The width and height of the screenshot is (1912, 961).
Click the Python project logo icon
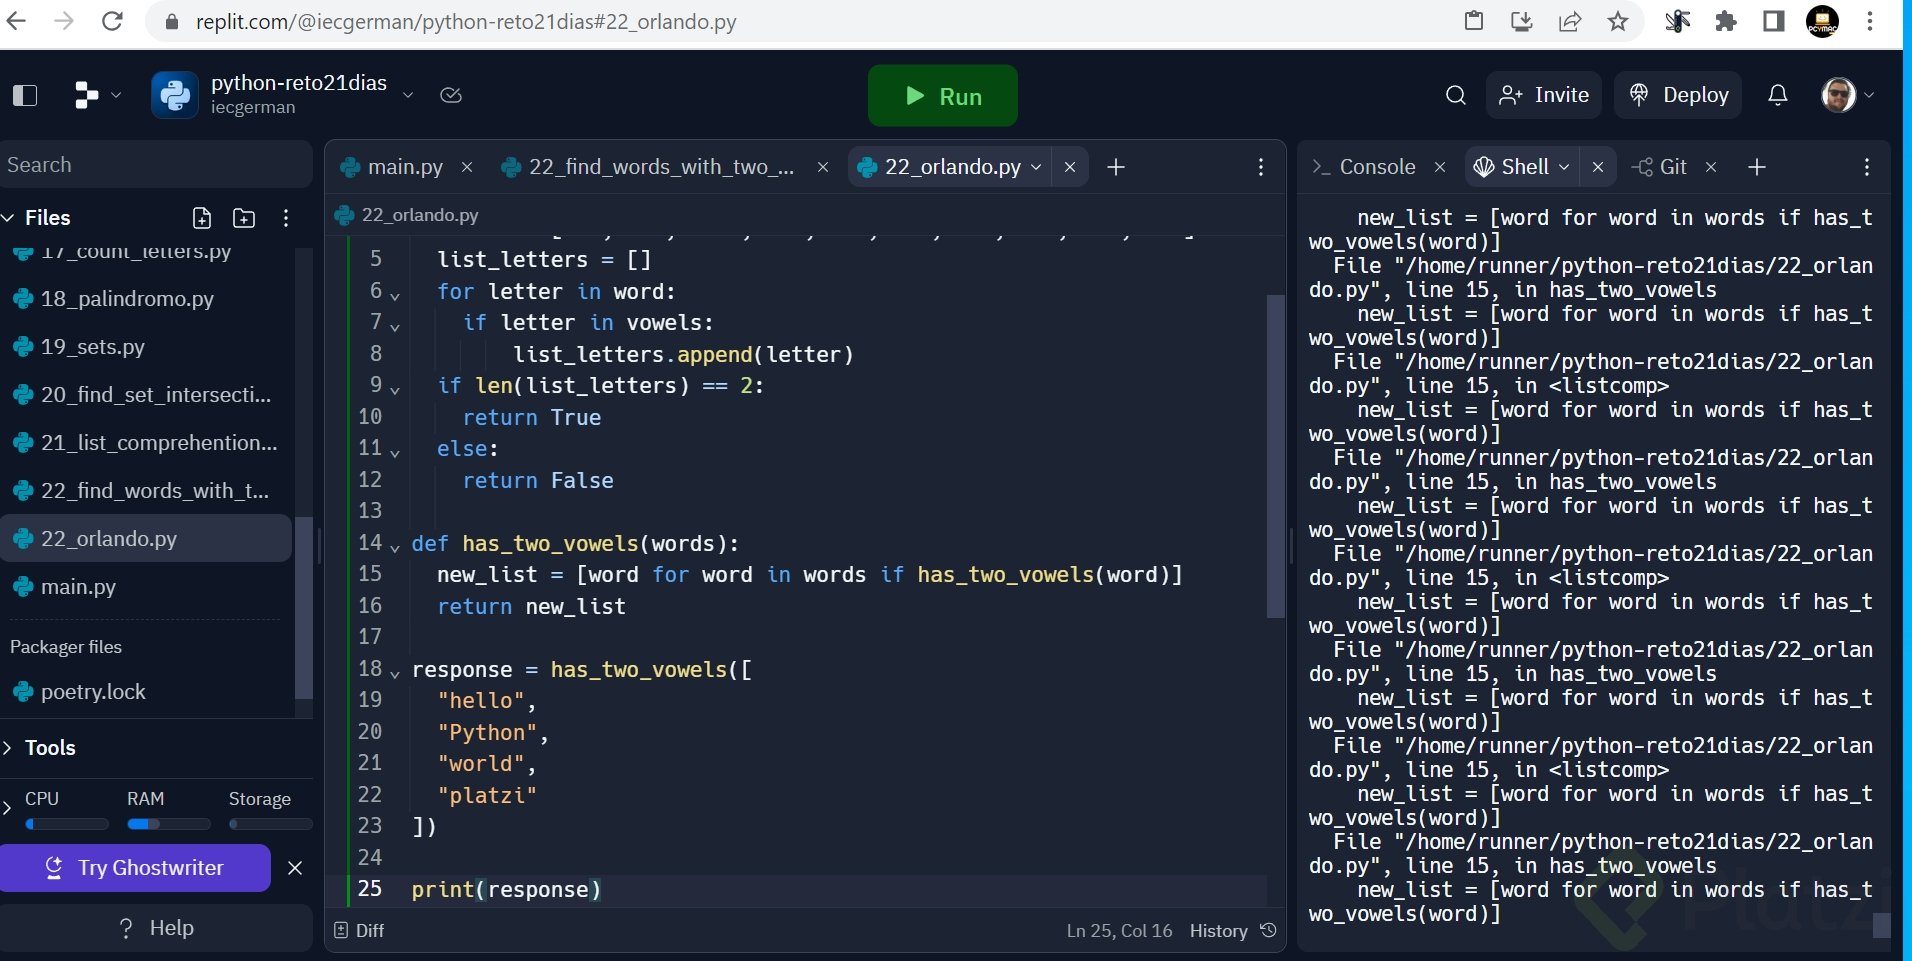tap(174, 95)
